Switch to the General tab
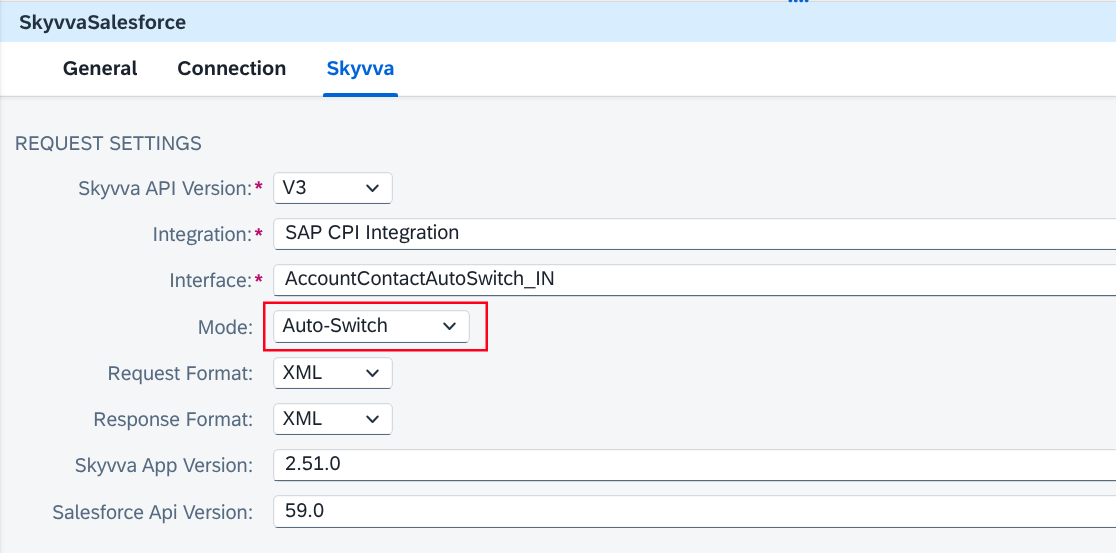Image resolution: width=1116 pixels, height=553 pixels. [x=100, y=68]
